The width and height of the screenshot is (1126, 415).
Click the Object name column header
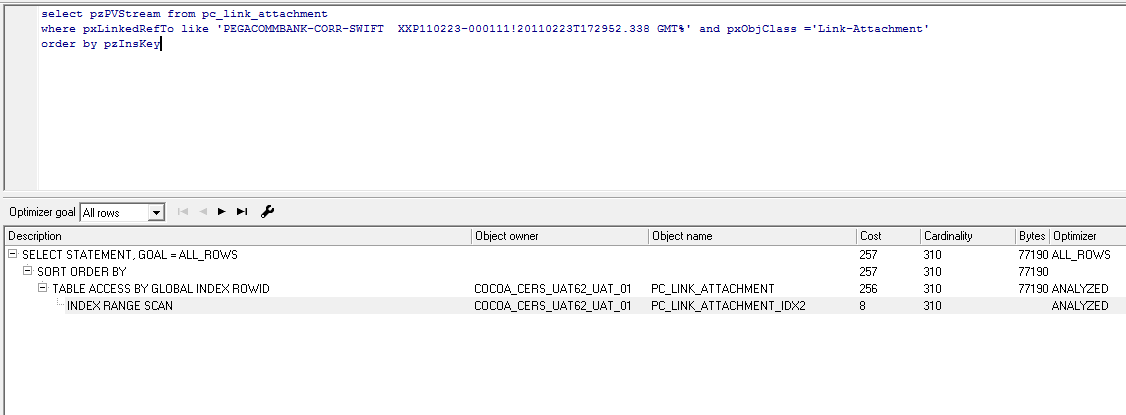[x=751, y=236]
